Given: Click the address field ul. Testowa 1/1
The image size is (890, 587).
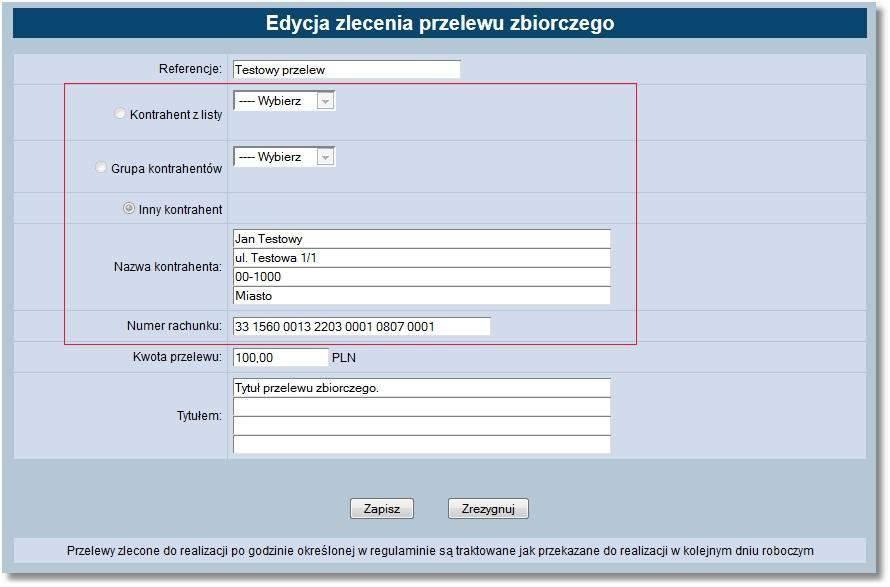Looking at the screenshot, I should (x=422, y=258).
